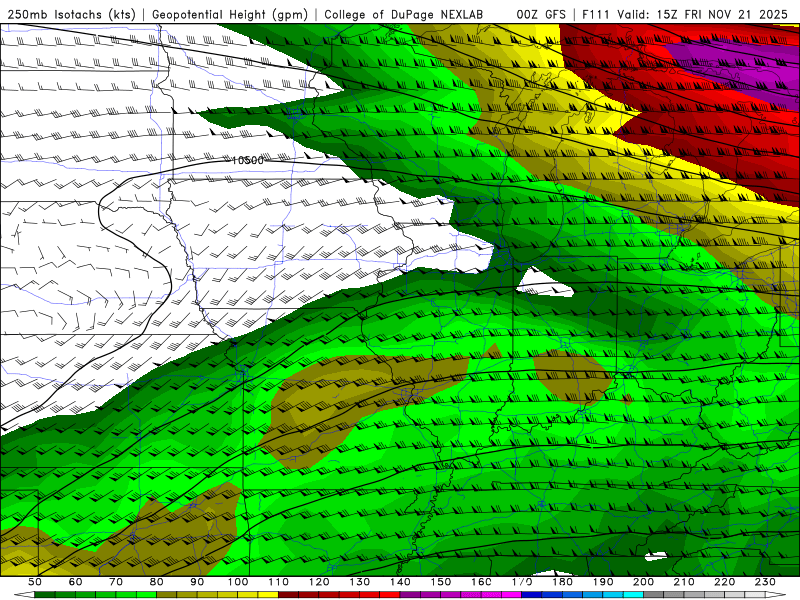Click the legend value 80

click(x=157, y=582)
